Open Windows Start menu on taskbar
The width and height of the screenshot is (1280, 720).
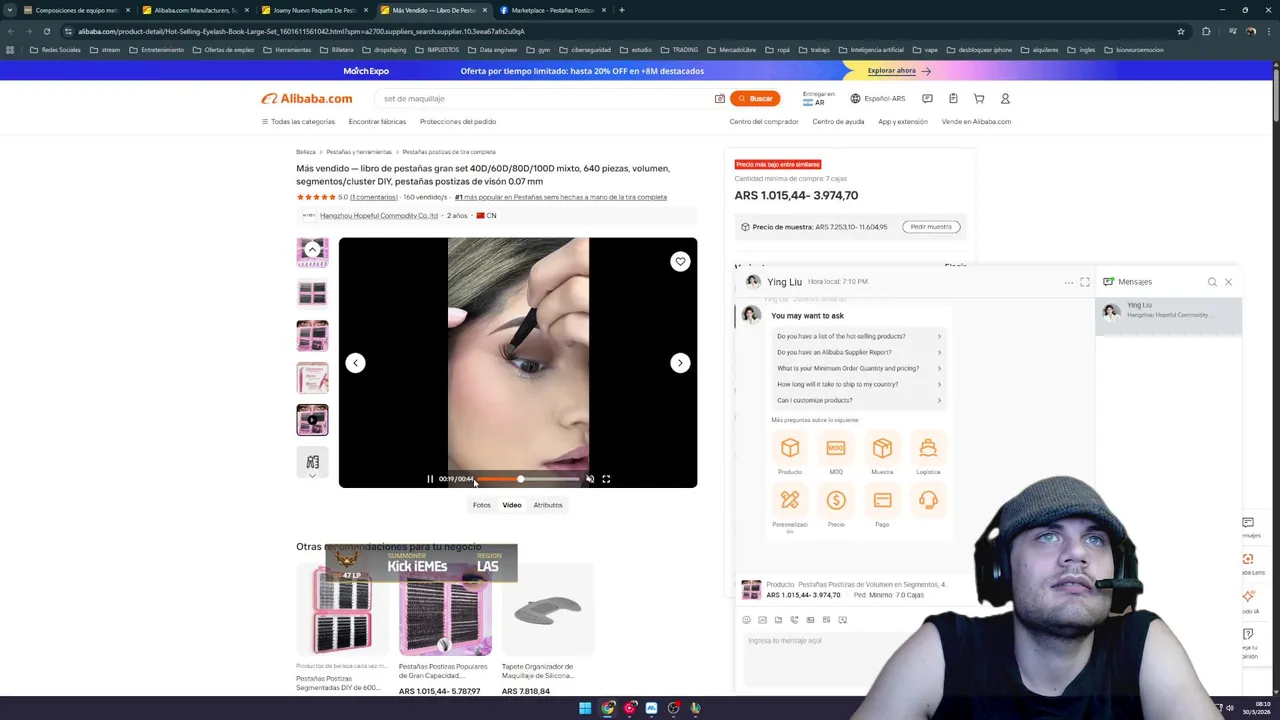click(585, 708)
